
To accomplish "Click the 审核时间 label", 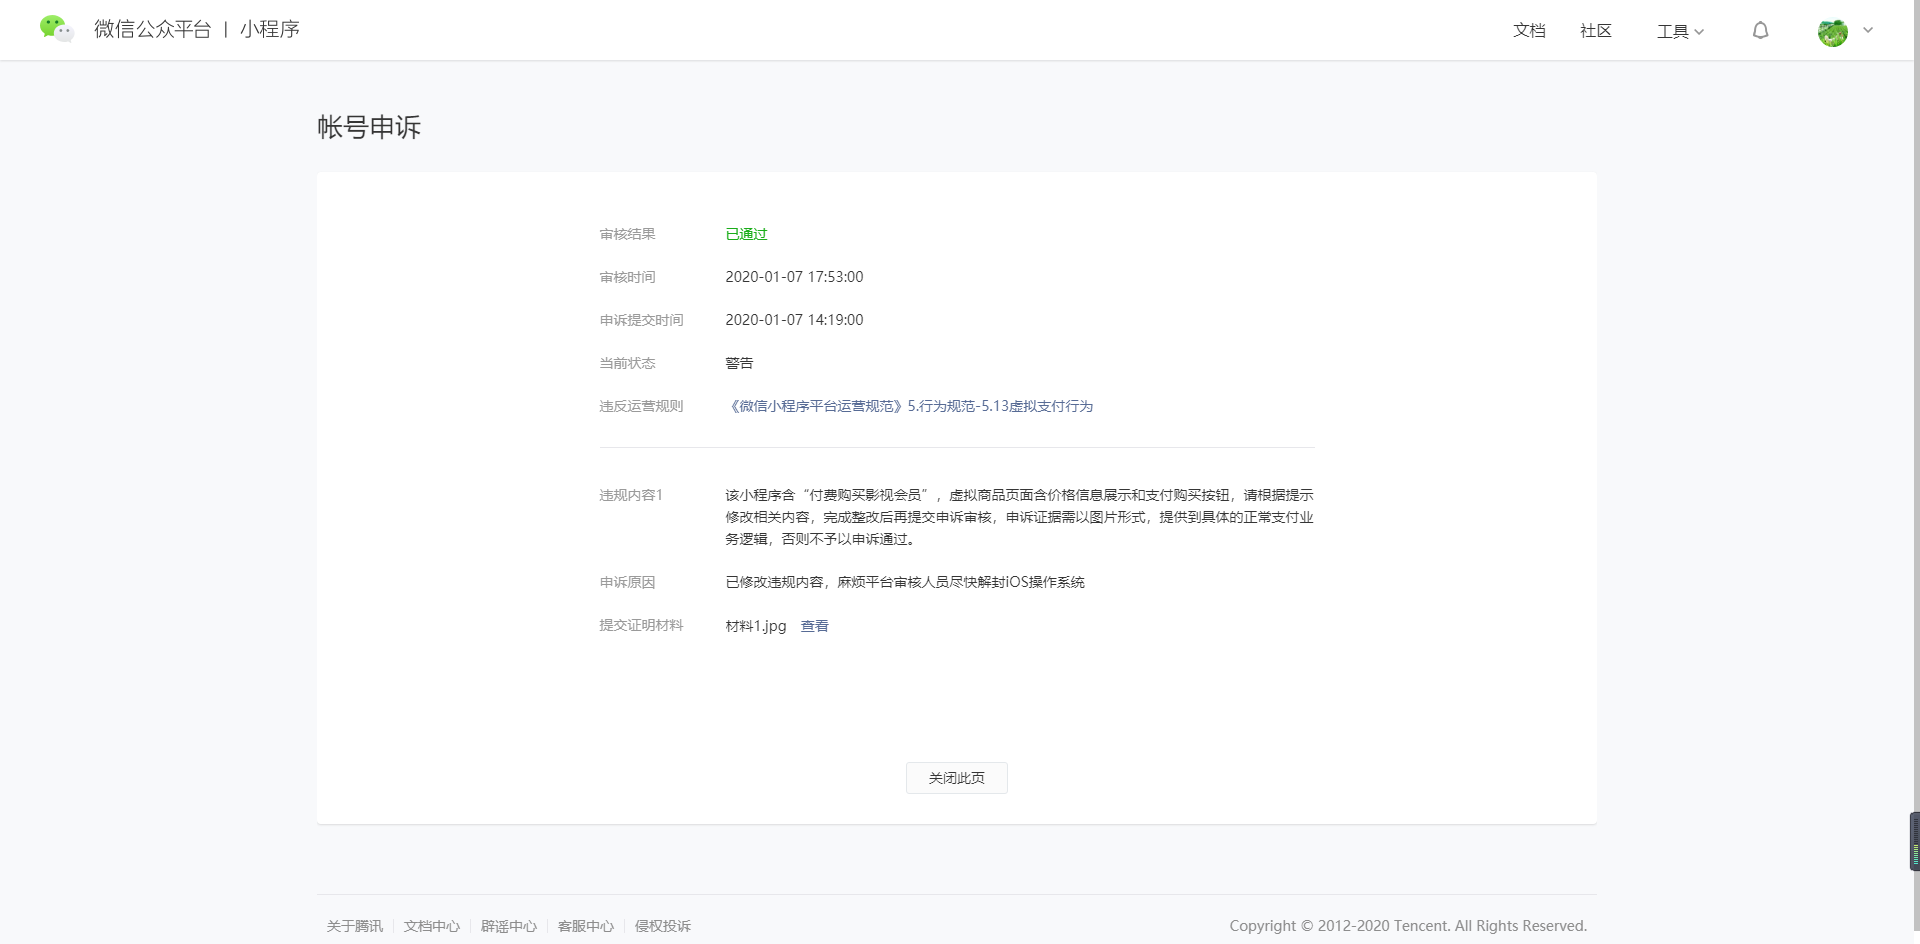I will pyautogui.click(x=627, y=277).
